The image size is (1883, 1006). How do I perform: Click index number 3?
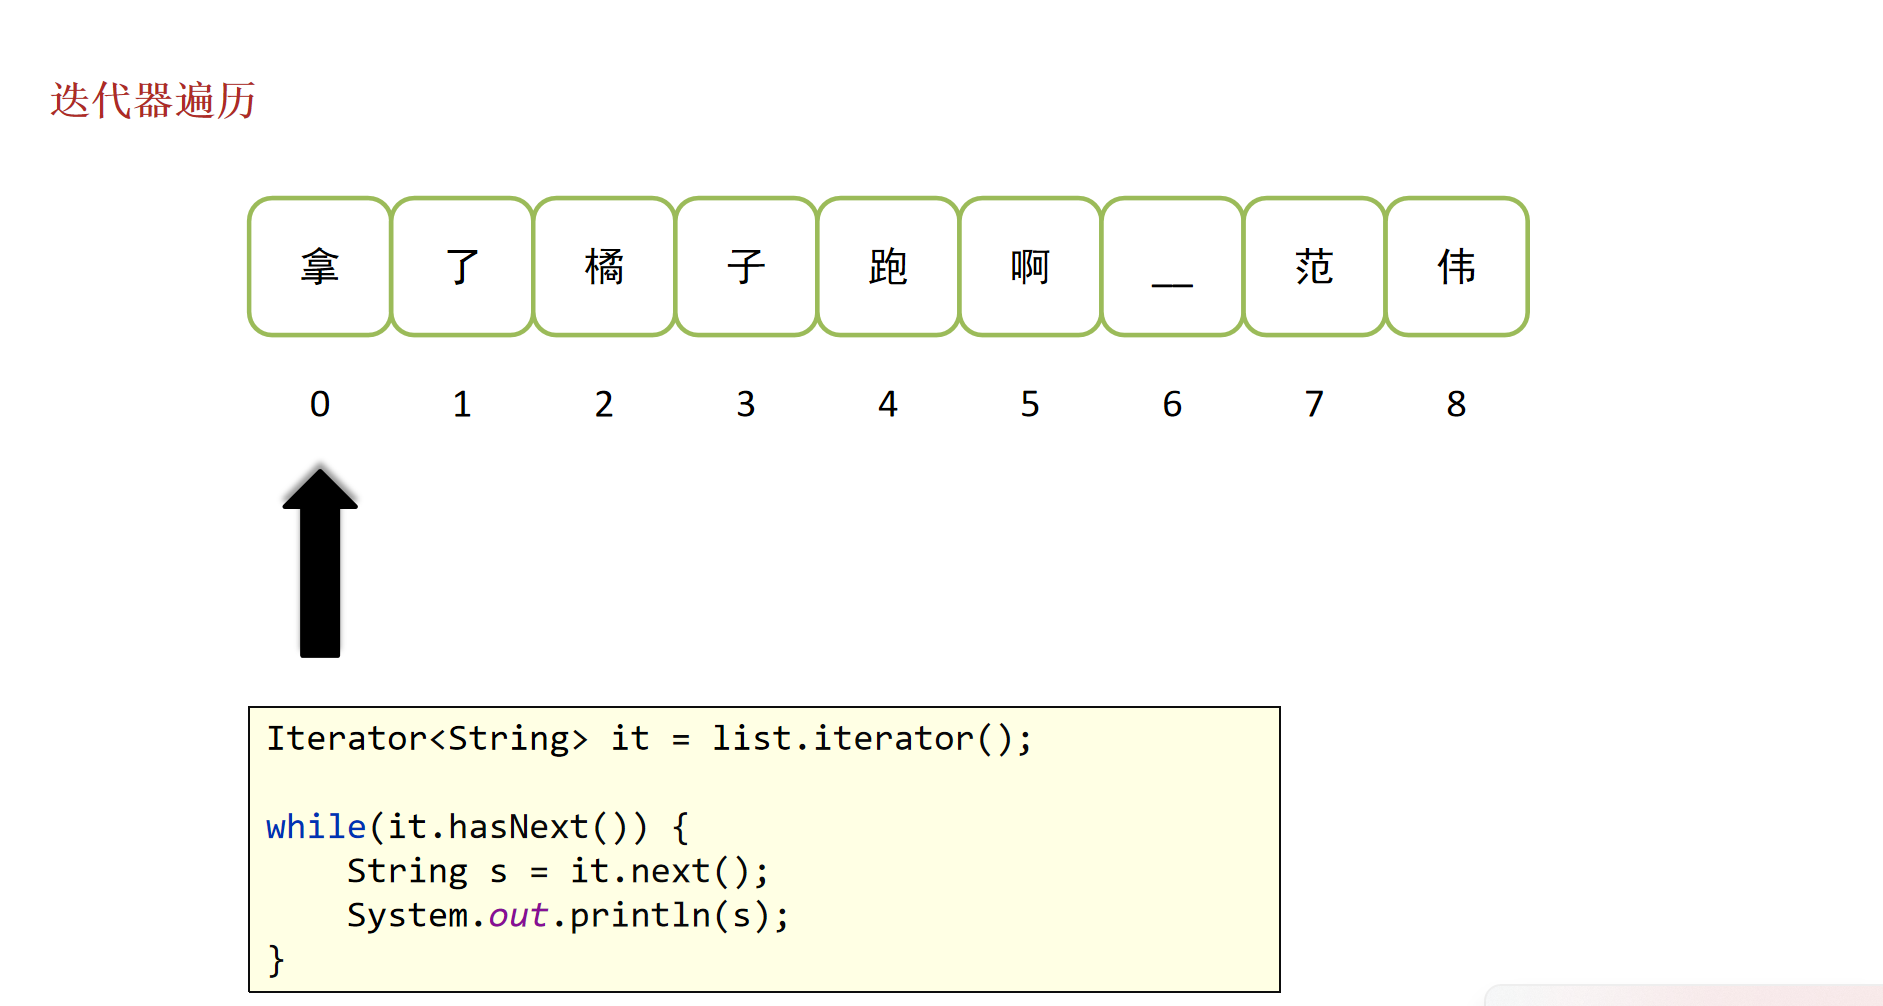click(x=746, y=404)
